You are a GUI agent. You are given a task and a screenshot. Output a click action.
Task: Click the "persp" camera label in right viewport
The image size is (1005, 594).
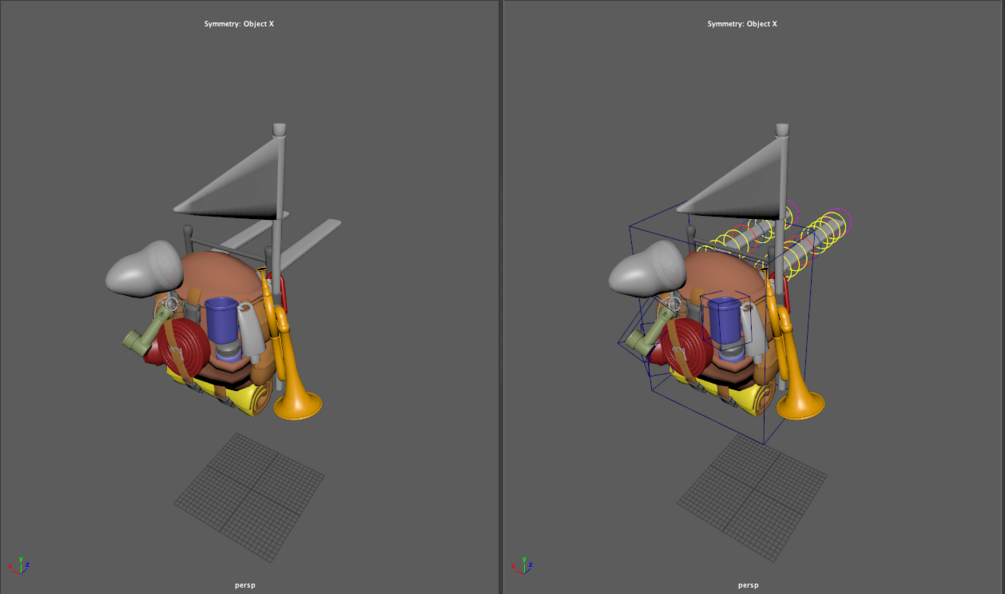[748, 585]
